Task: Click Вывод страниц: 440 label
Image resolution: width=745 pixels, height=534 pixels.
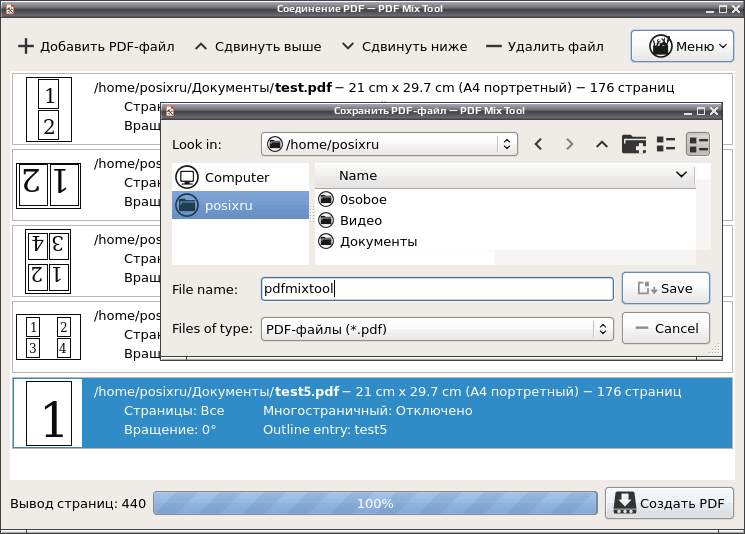Action: pos(78,504)
